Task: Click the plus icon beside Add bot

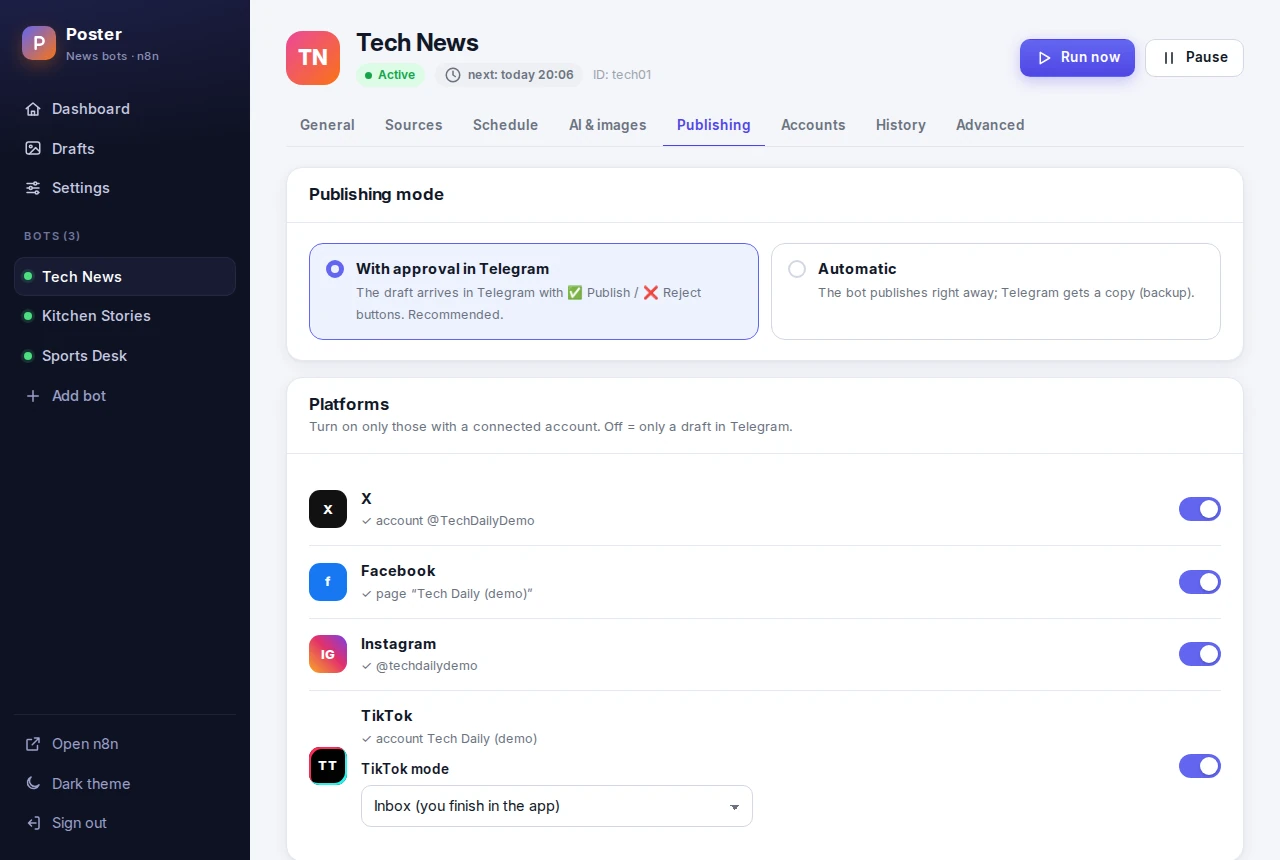Action: click(33, 396)
